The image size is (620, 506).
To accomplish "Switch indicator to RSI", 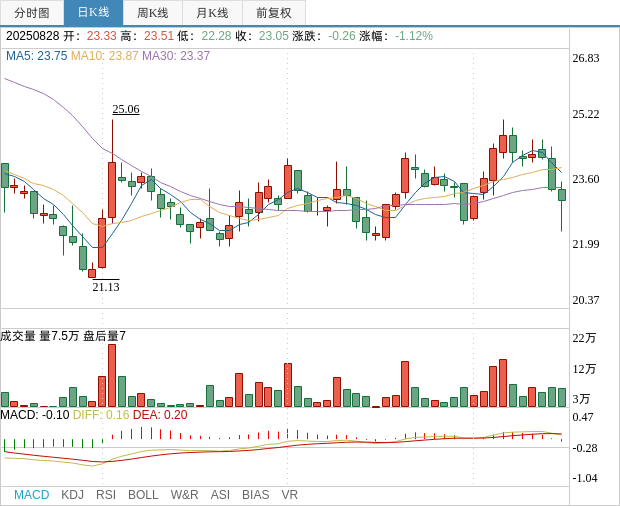I will [106, 495].
